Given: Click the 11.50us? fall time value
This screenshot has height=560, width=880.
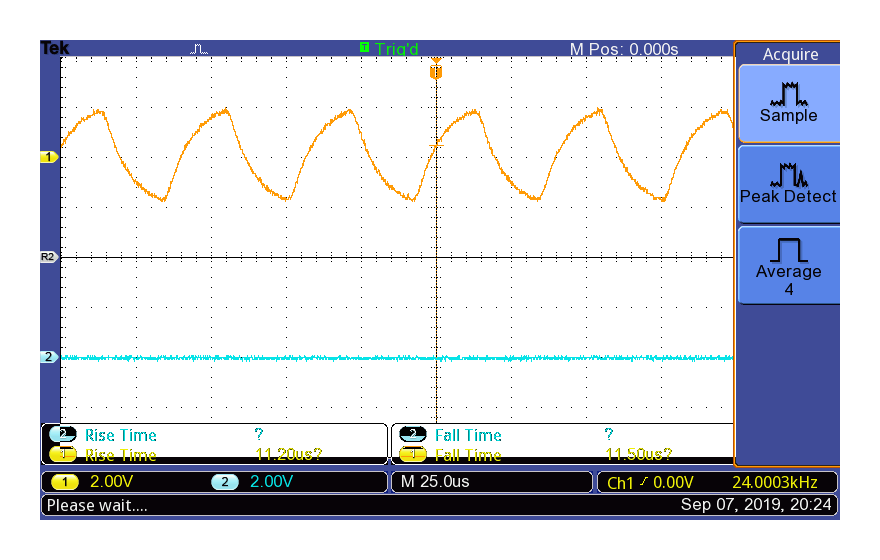Looking at the screenshot, I should (638, 453).
